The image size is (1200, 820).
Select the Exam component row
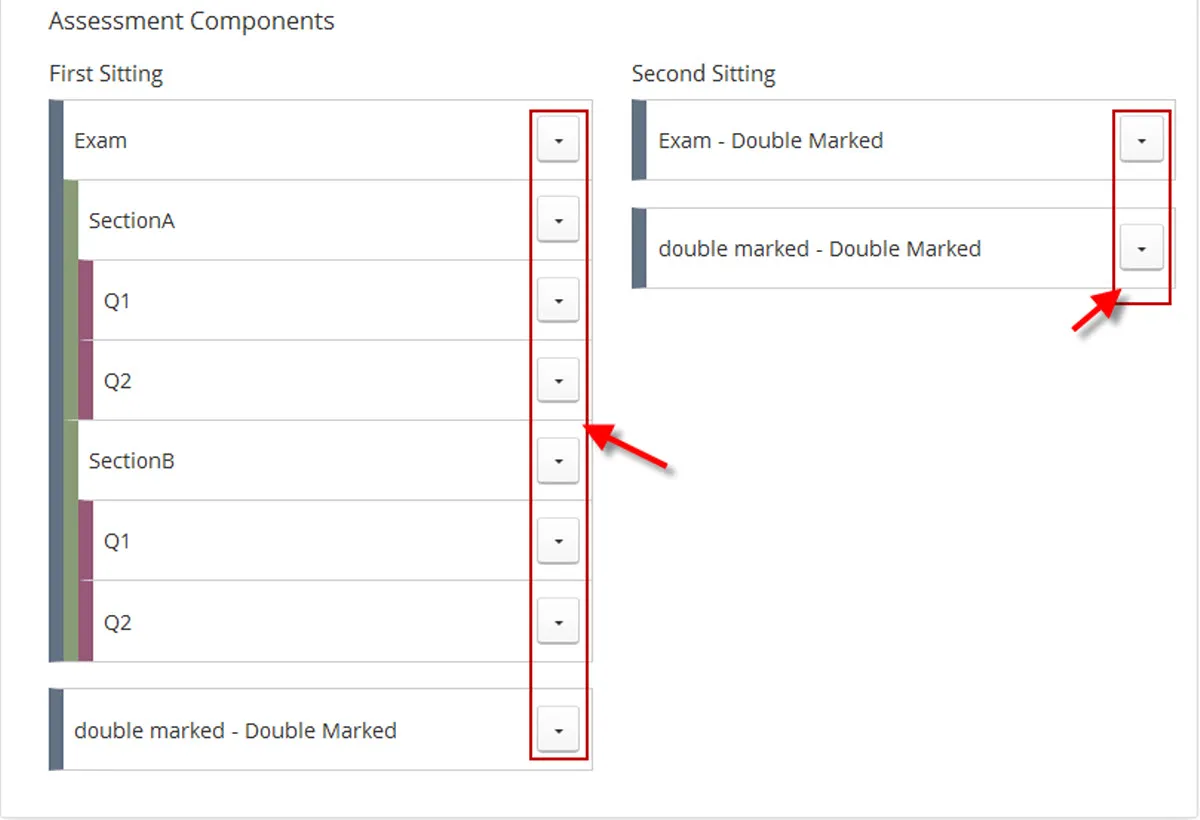pyautogui.click(x=250, y=140)
